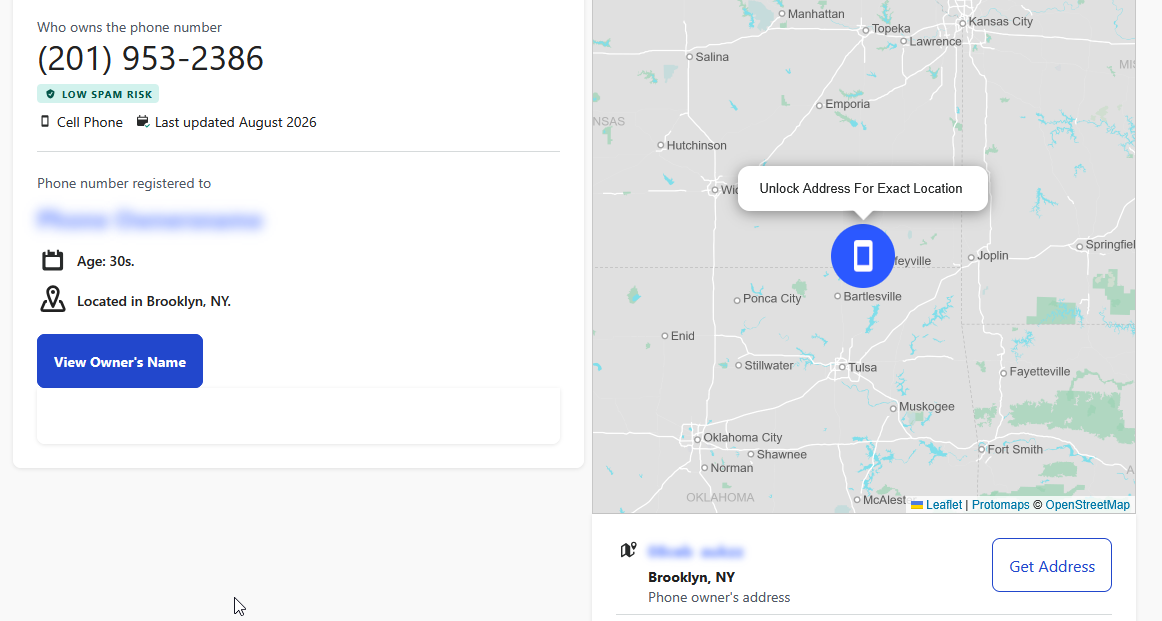This screenshot has height=621, width=1162.
Task: Click the blurred owner name text
Action: tap(150, 220)
